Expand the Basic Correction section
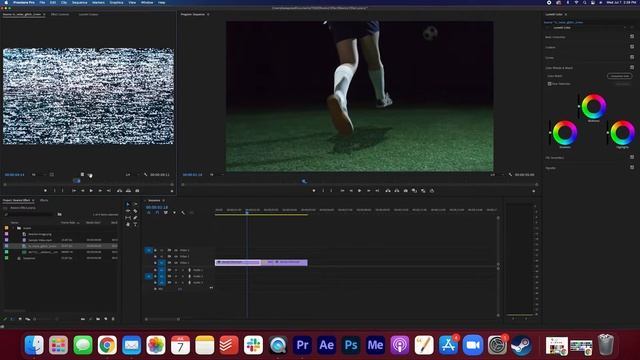This screenshot has width=640, height=360. [x=556, y=37]
